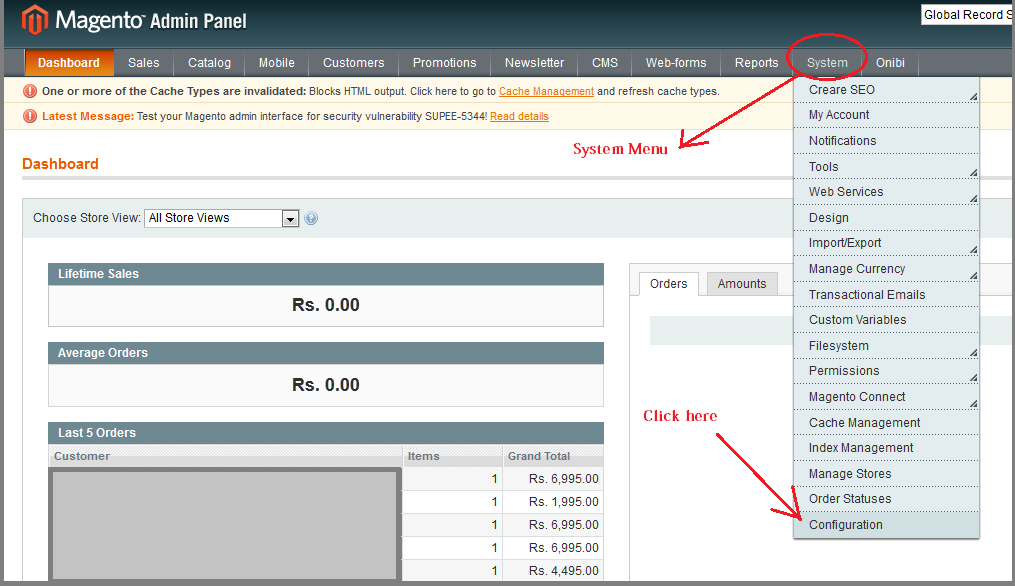The image size is (1015, 586).
Task: Click the cache warning alert icon
Action: pos(30,91)
